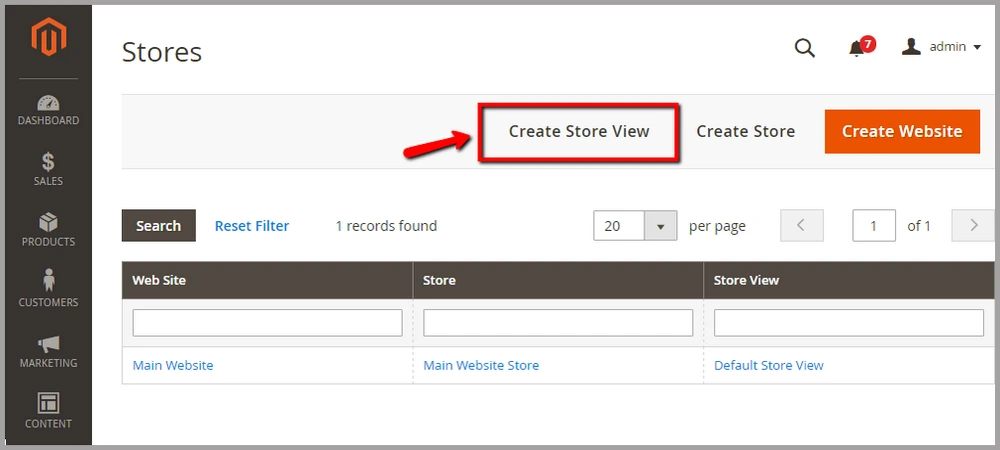
Task: Open the Products box icon
Action: click(48, 222)
